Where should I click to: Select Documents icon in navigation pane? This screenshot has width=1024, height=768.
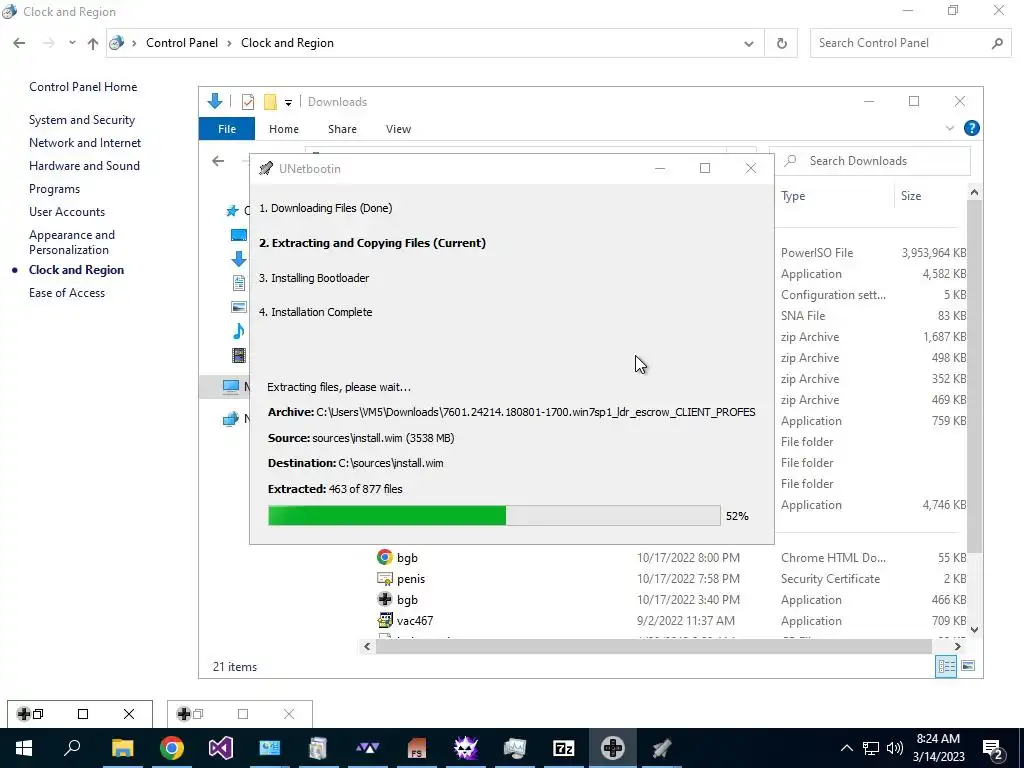[239, 283]
